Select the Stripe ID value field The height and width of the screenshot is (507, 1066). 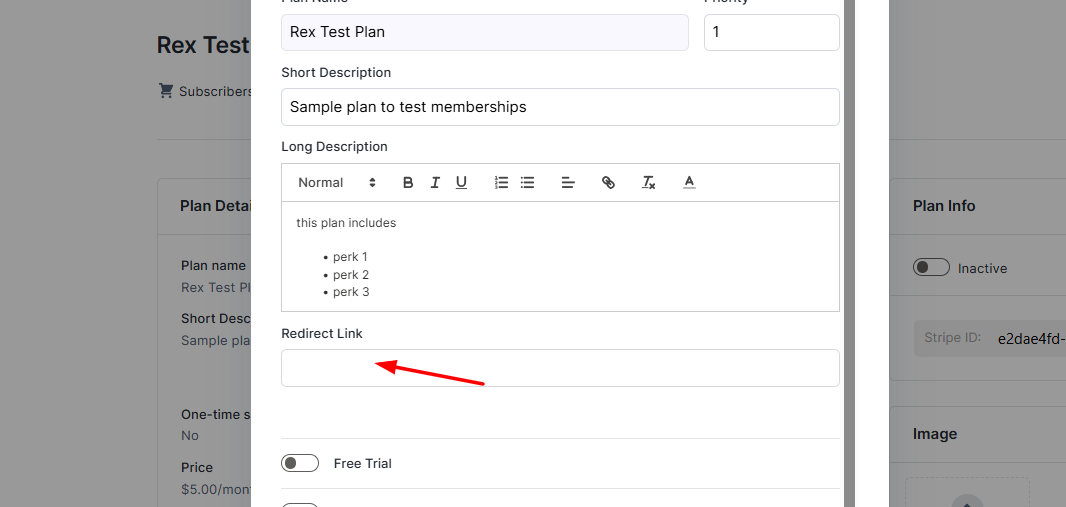(1031, 339)
